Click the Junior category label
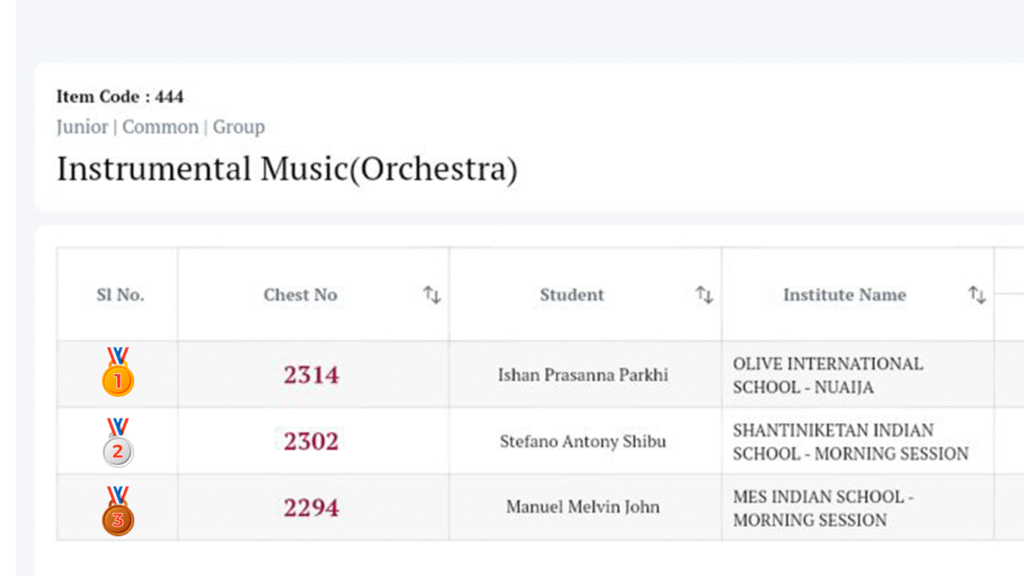Viewport: 1024px width, 576px height. point(82,127)
